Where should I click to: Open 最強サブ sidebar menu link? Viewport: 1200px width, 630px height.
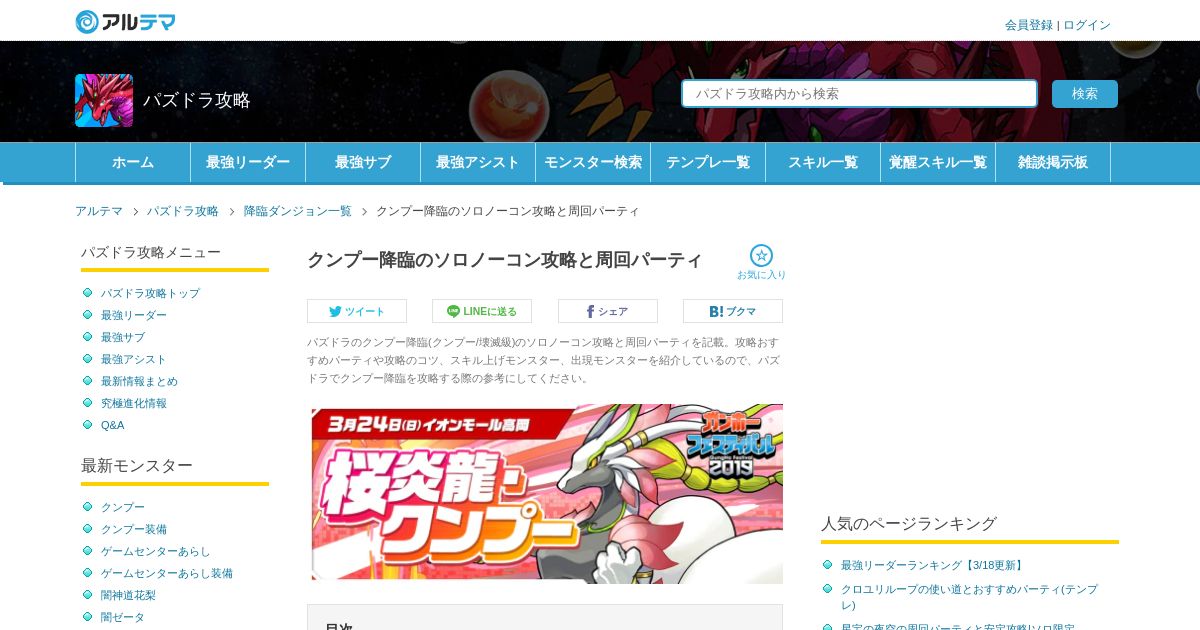[123, 337]
